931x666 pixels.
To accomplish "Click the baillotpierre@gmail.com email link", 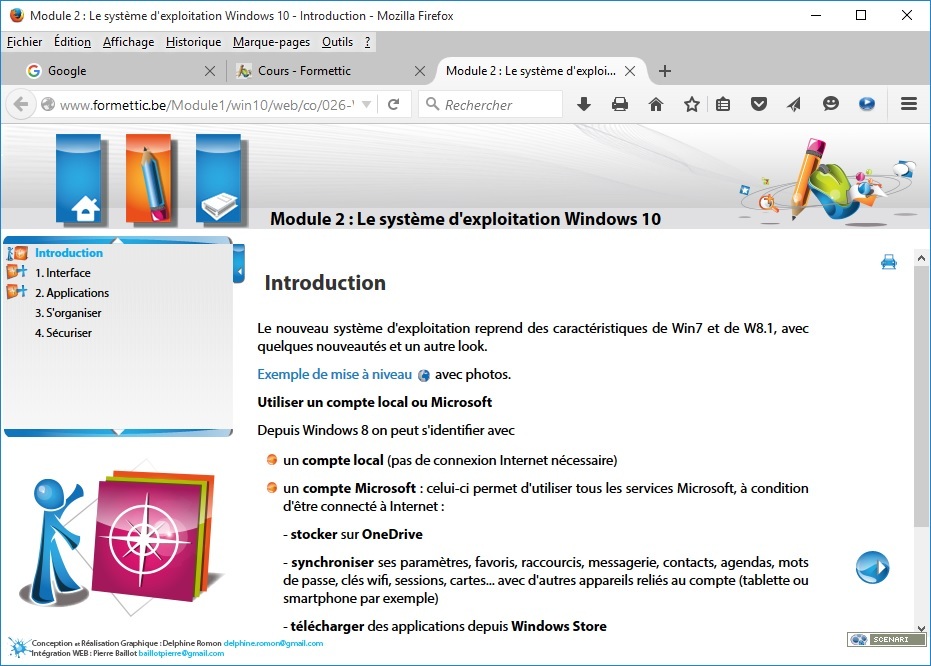I will pos(181,653).
